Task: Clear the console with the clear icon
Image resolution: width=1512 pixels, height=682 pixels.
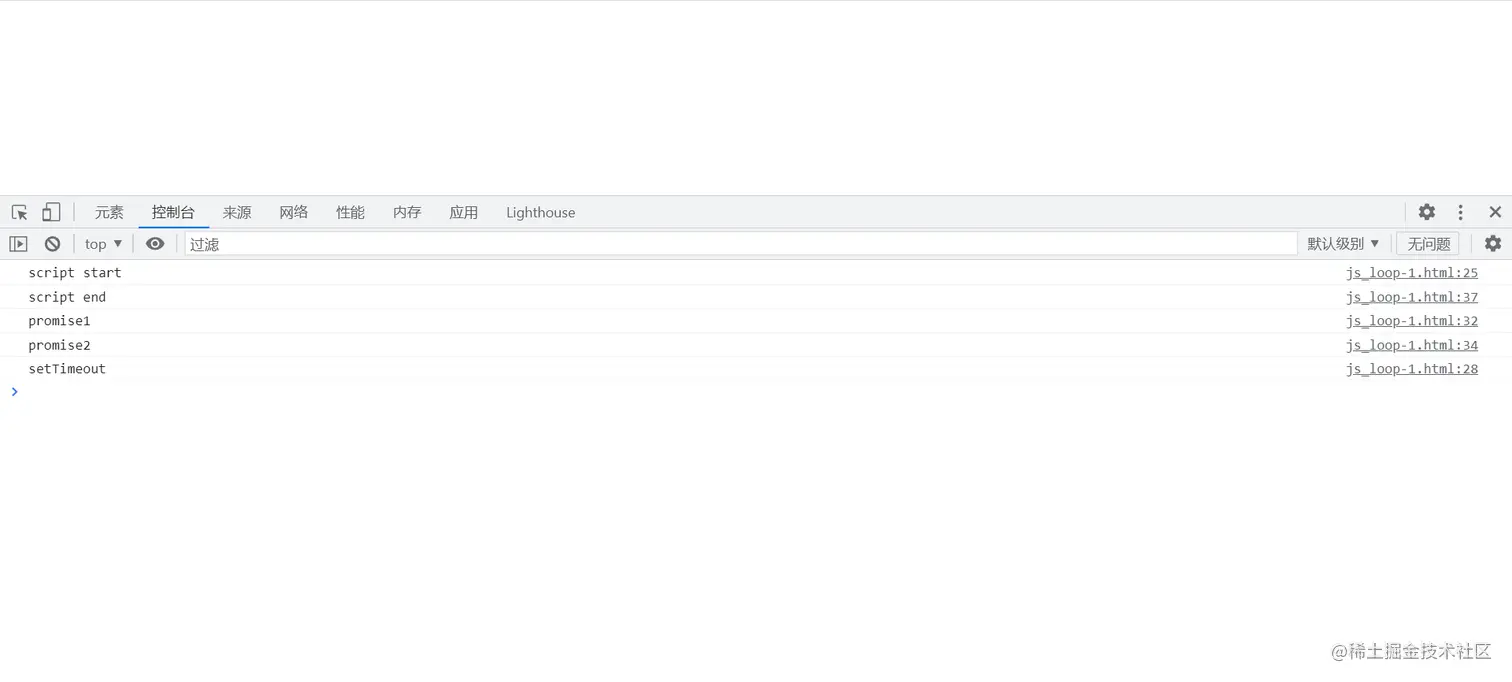Action: point(51,243)
